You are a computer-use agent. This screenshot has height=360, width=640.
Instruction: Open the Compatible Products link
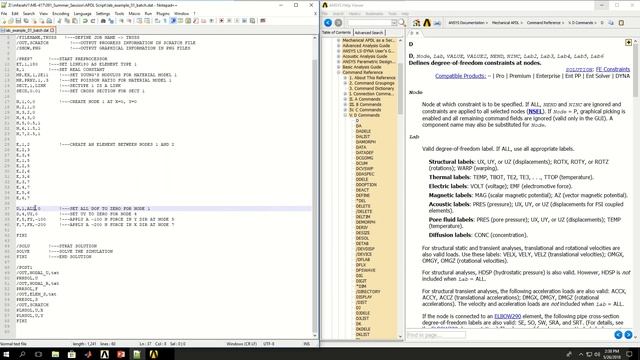[460, 76]
